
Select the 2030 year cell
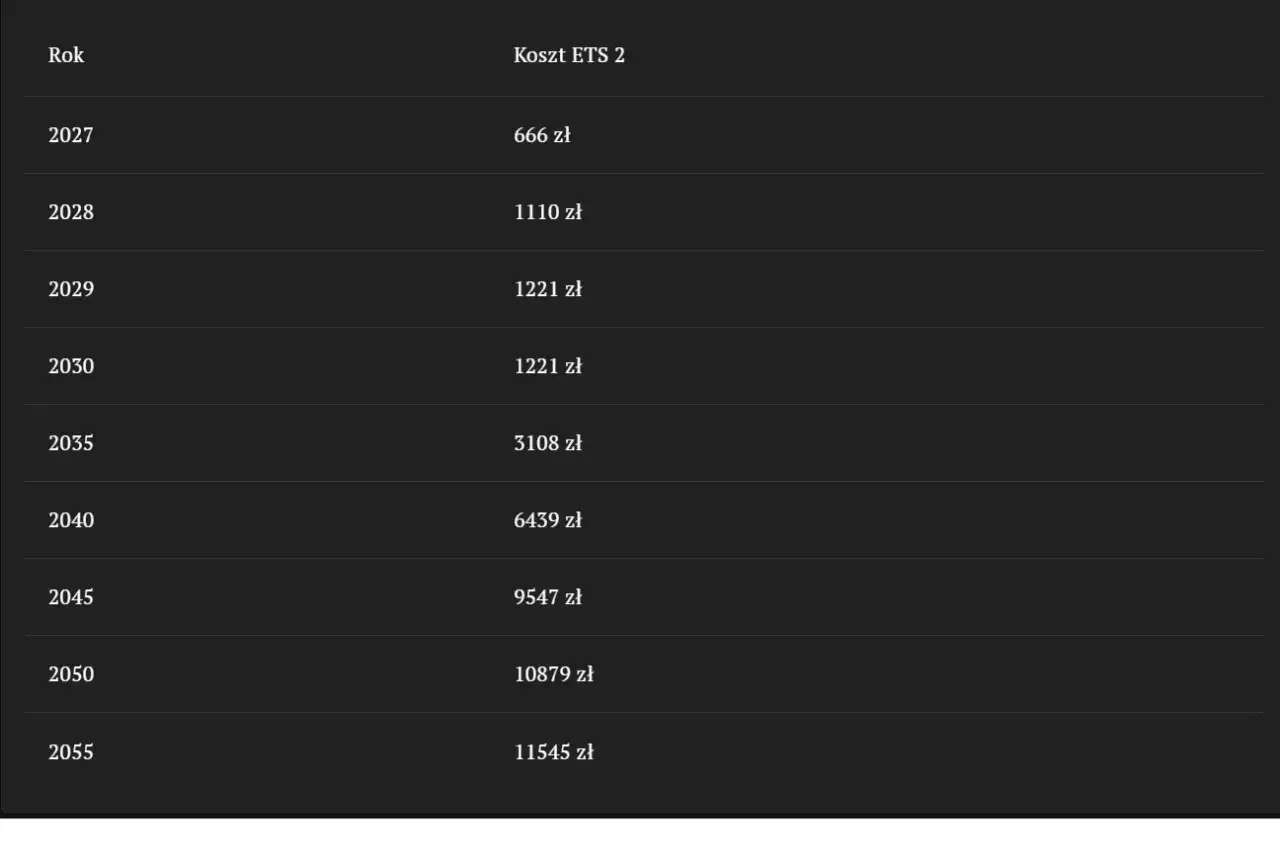tap(71, 366)
